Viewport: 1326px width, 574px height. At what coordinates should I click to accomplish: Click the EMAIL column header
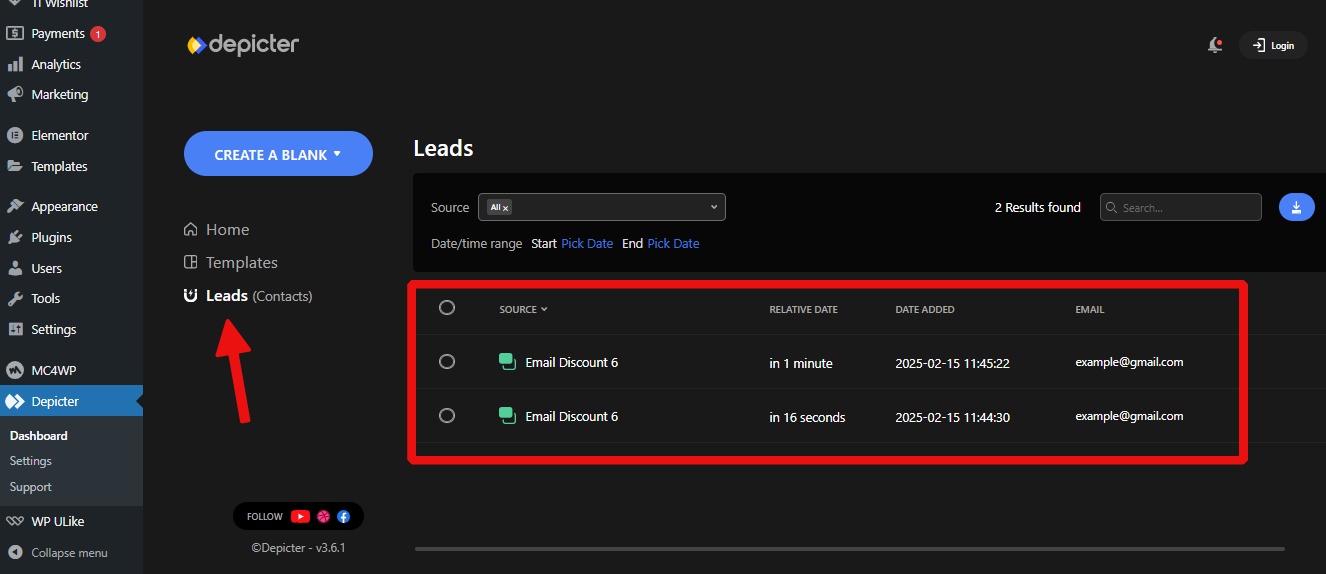1090,309
